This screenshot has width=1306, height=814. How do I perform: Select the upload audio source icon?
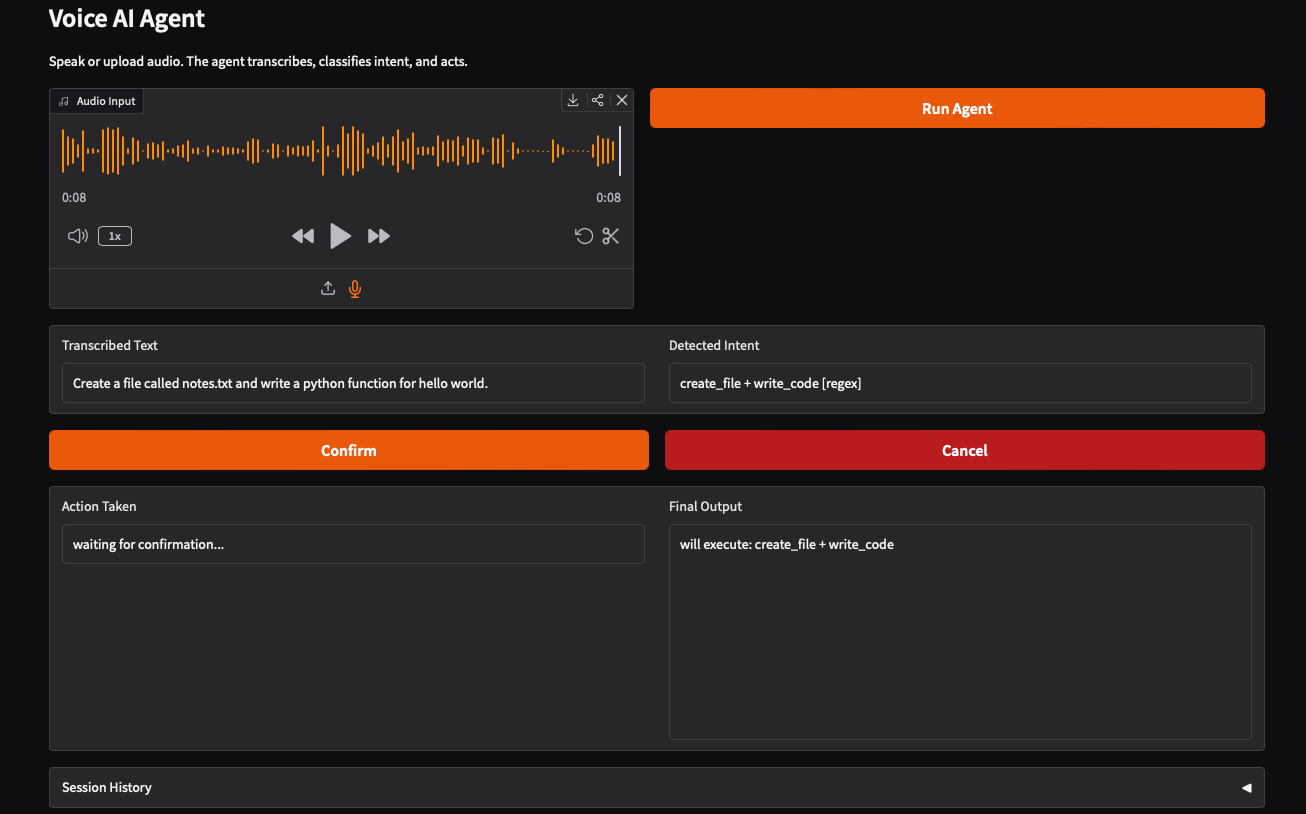(x=328, y=288)
